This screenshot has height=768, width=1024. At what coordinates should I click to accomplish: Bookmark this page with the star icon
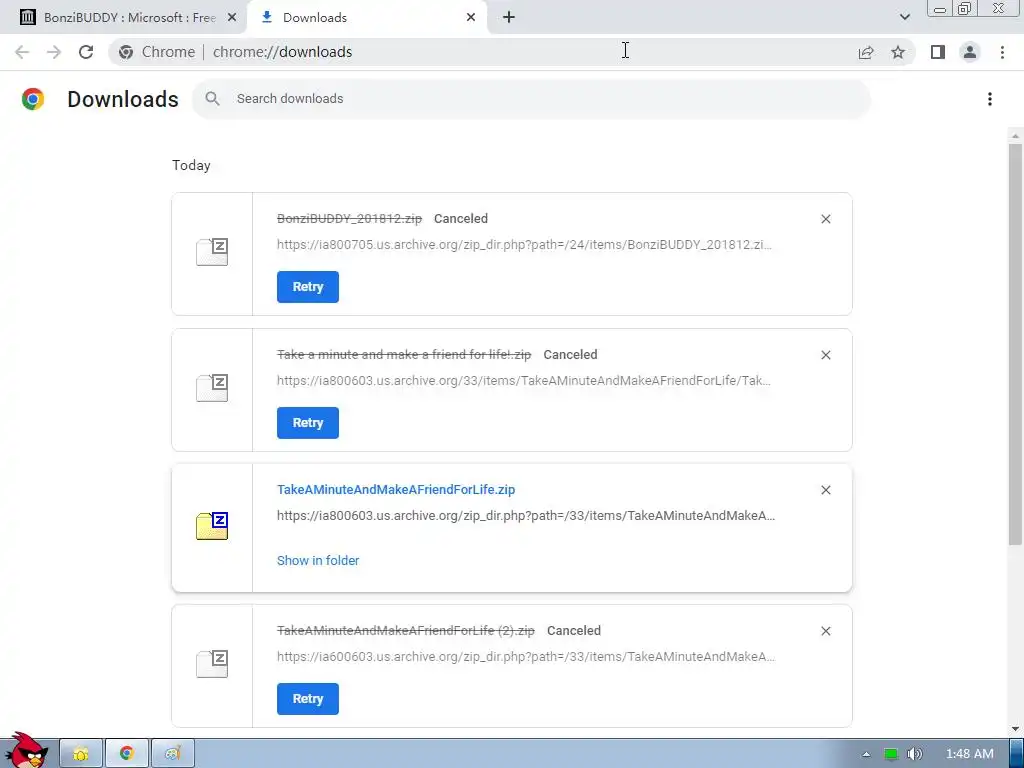click(898, 52)
